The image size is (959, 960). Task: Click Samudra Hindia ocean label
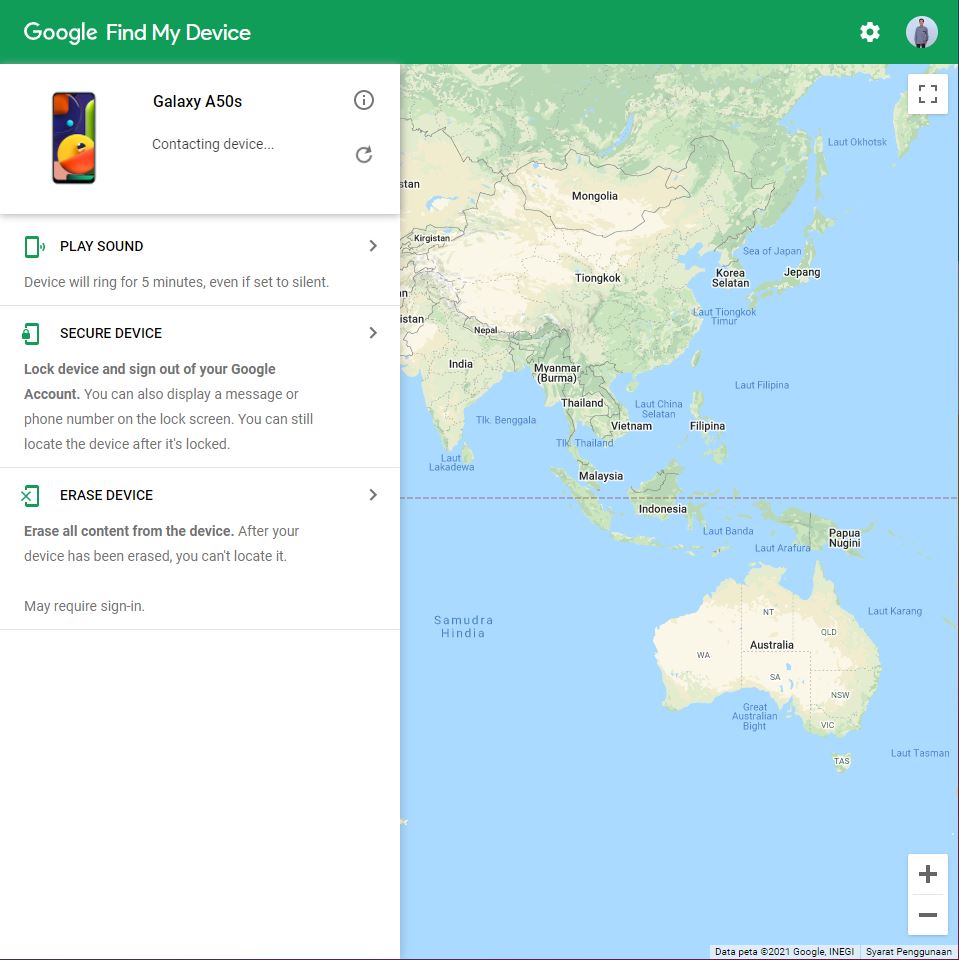click(464, 626)
